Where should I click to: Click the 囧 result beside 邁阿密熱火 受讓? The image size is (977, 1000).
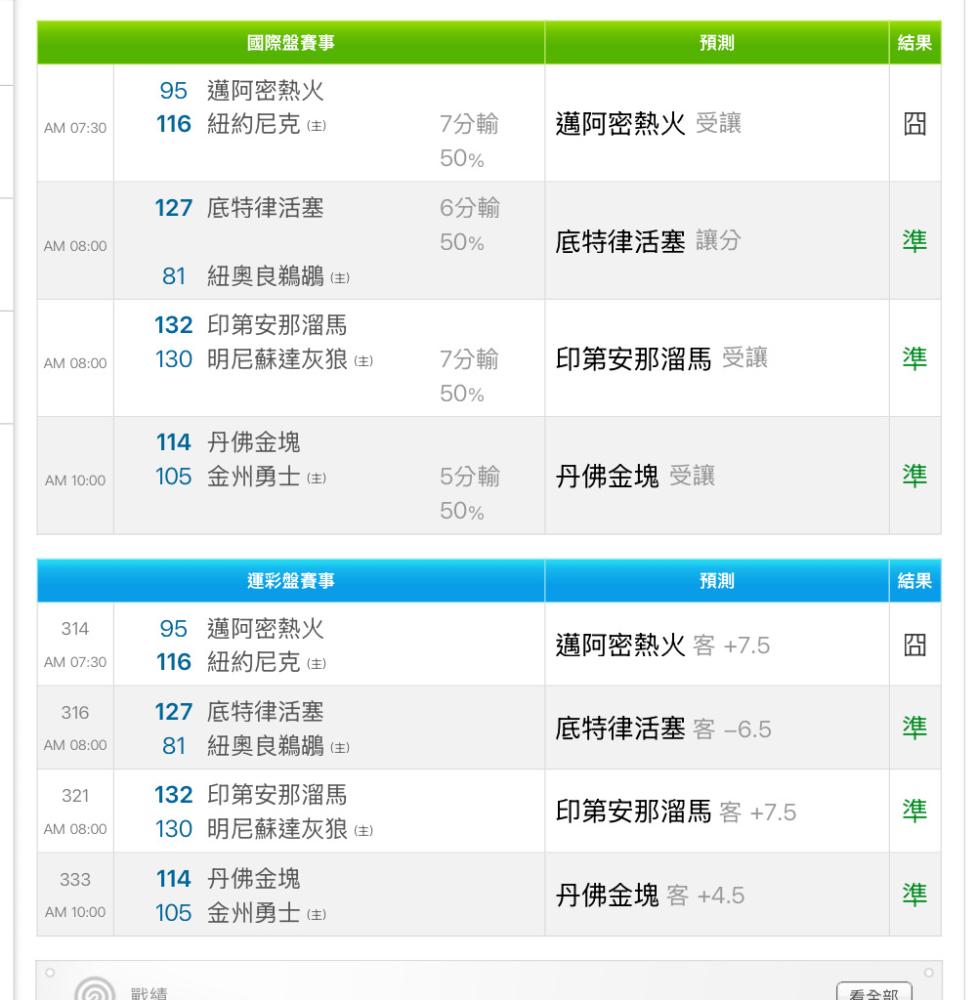click(x=915, y=124)
